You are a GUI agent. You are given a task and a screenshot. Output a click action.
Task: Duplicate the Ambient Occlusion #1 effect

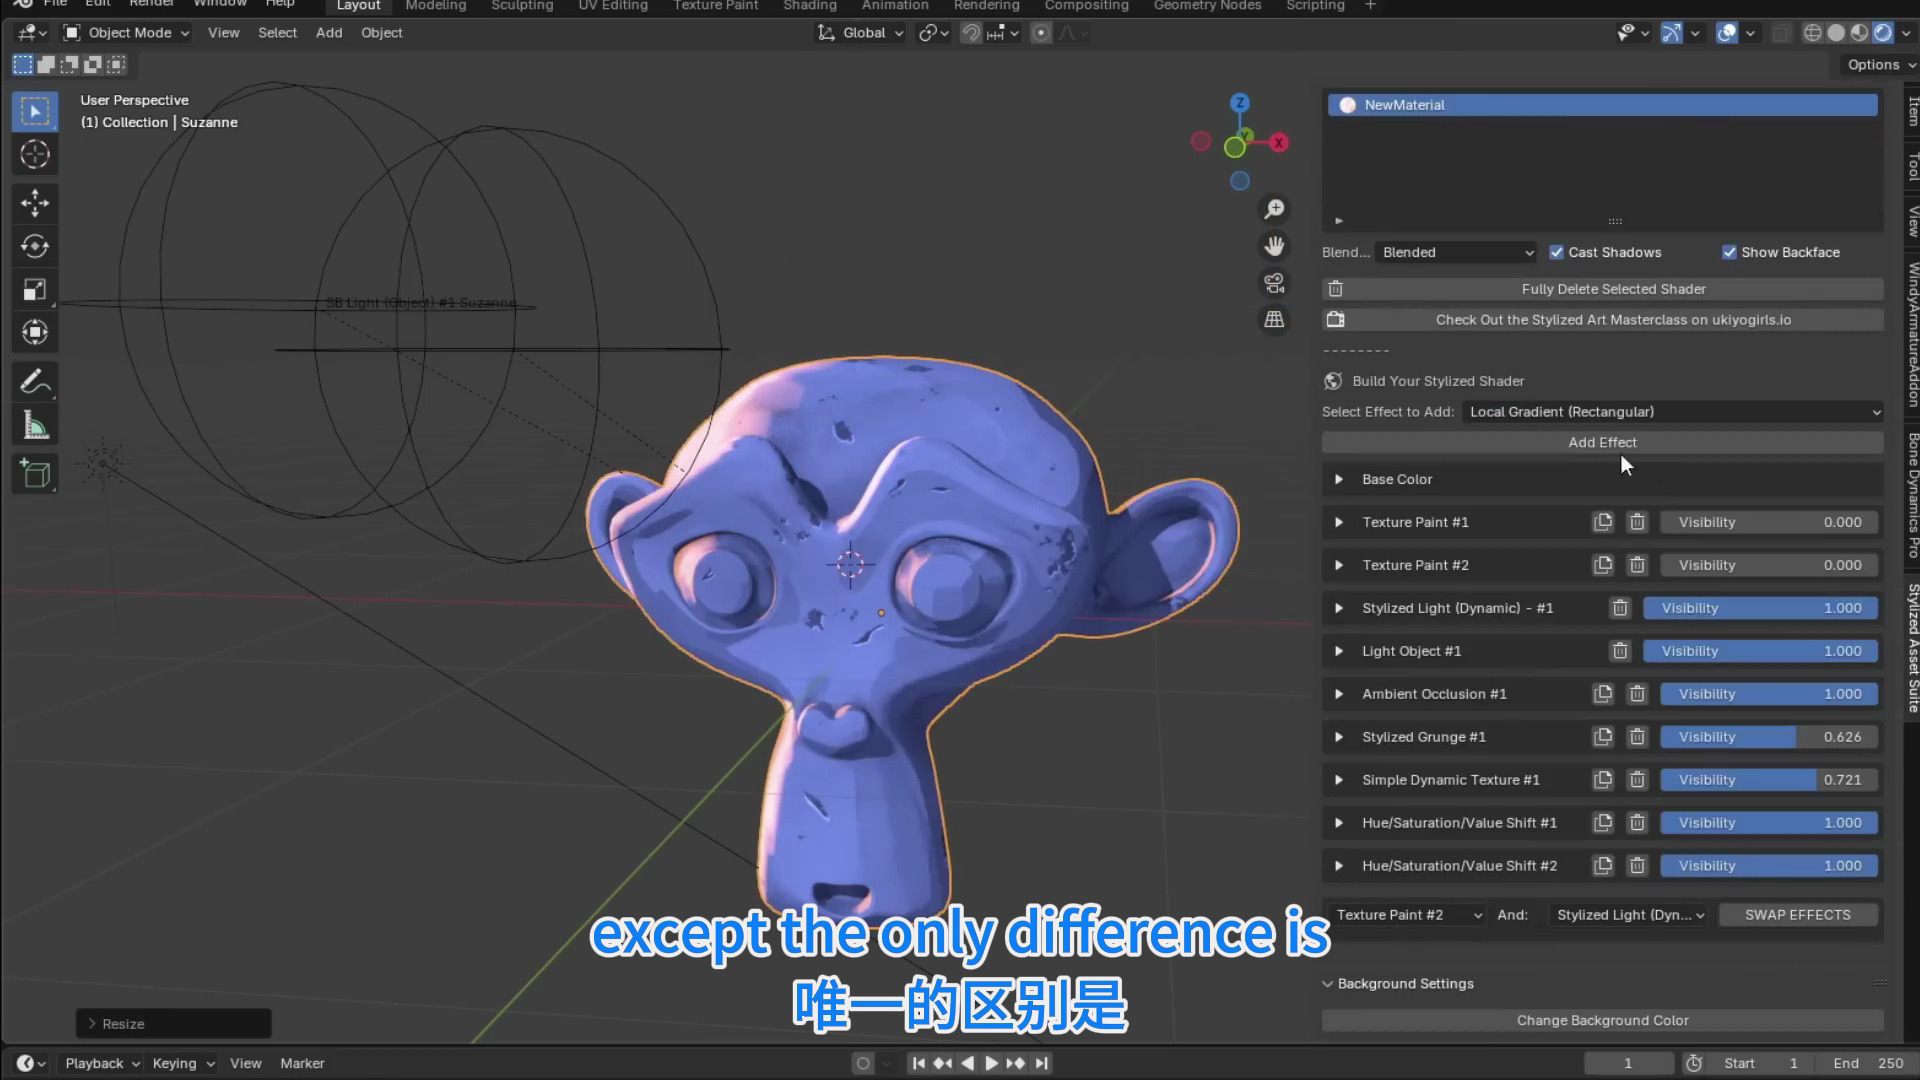[x=1603, y=693]
